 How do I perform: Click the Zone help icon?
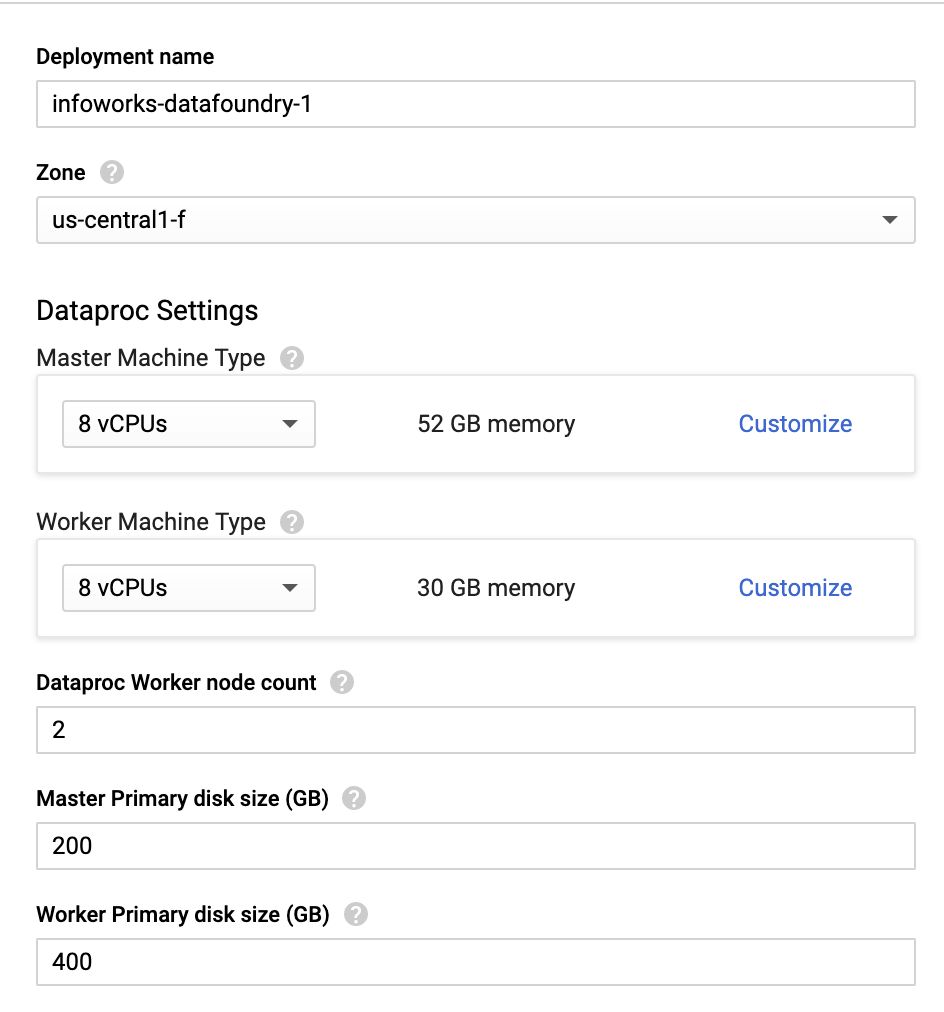coord(112,172)
